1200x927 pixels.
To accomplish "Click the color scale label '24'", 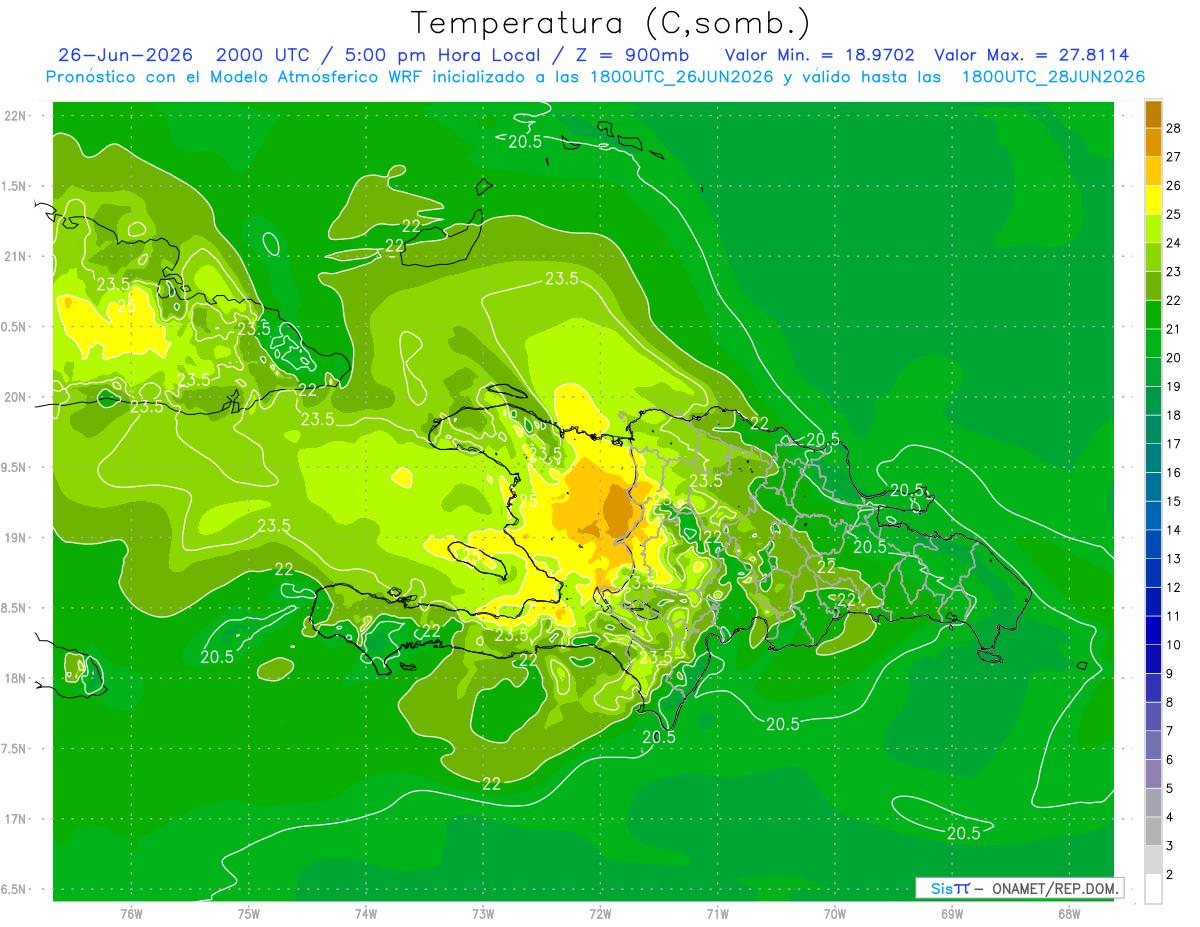I will (1174, 243).
